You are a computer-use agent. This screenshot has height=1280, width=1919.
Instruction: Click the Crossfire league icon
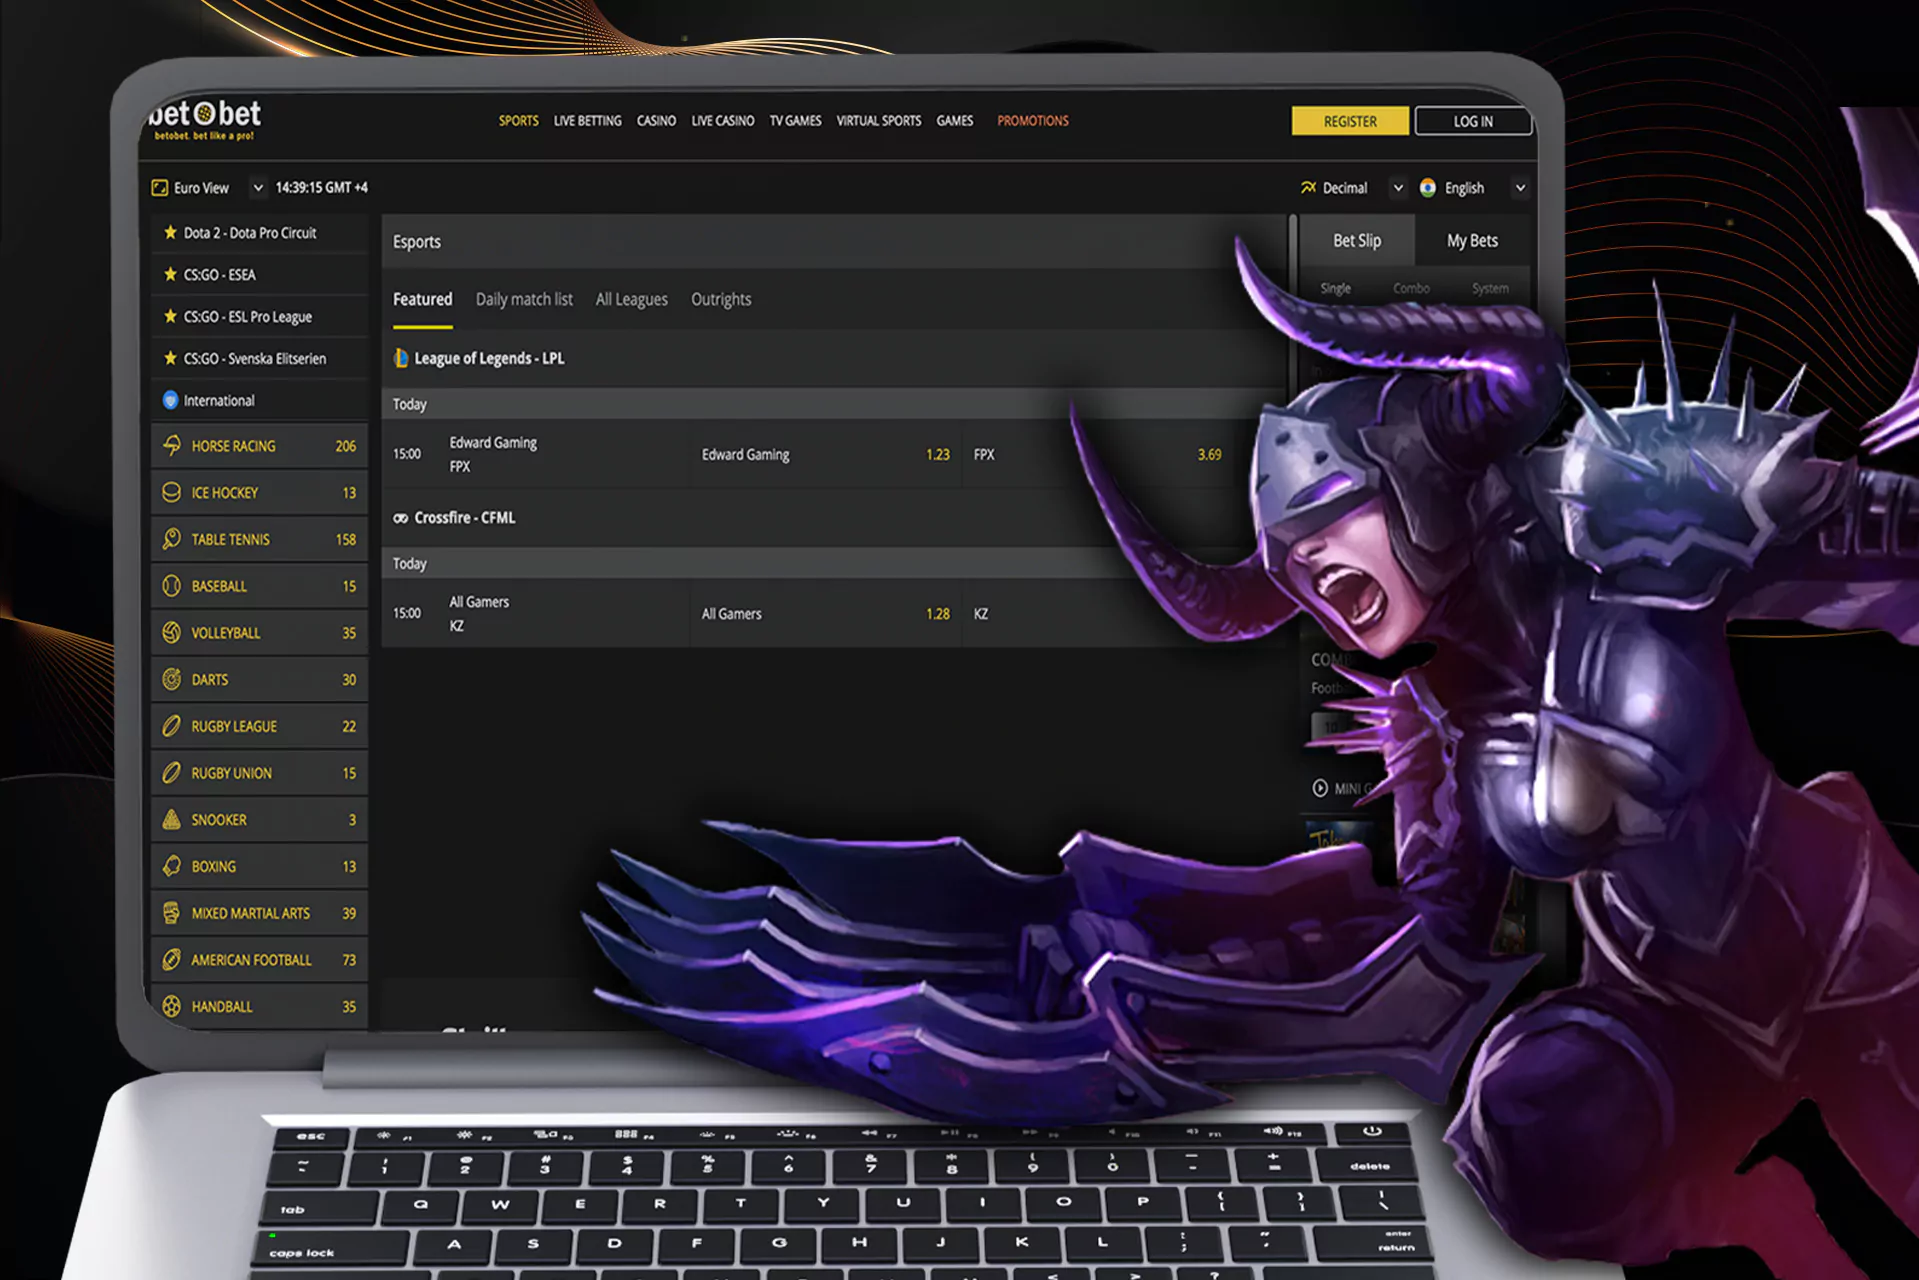[401, 518]
